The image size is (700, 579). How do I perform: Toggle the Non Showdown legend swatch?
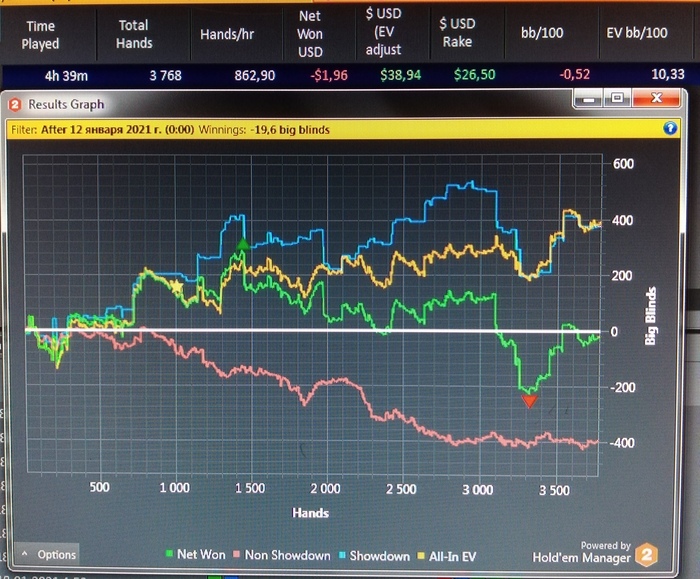pyautogui.click(x=237, y=555)
